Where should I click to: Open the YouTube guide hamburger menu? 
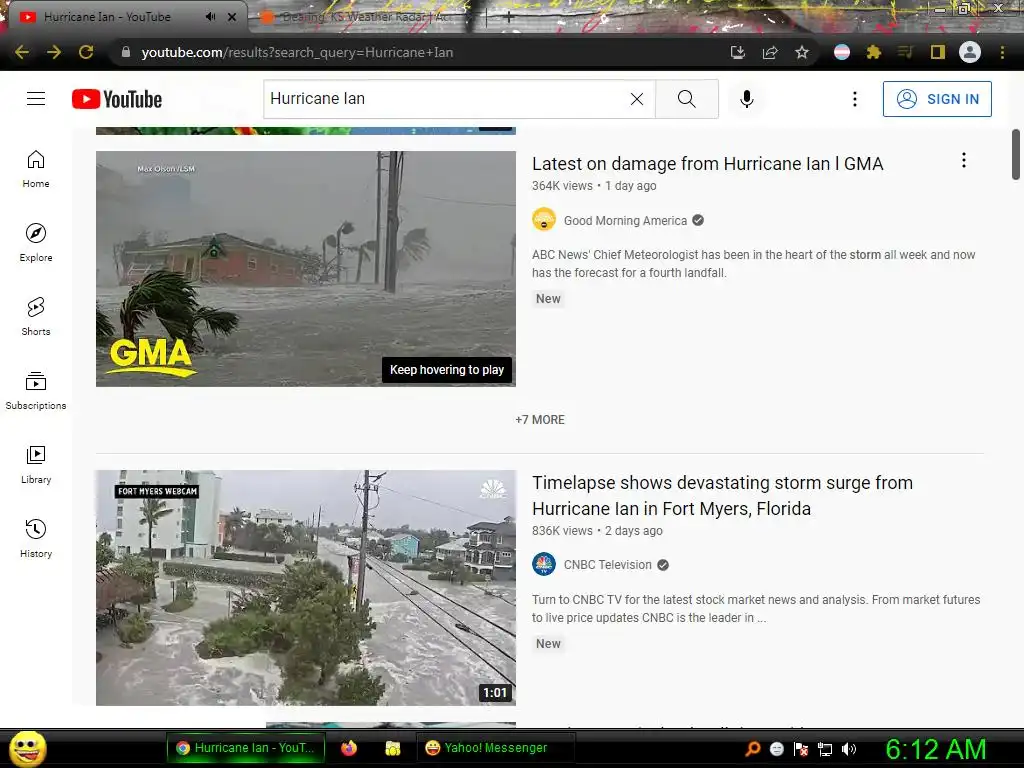click(x=36, y=99)
